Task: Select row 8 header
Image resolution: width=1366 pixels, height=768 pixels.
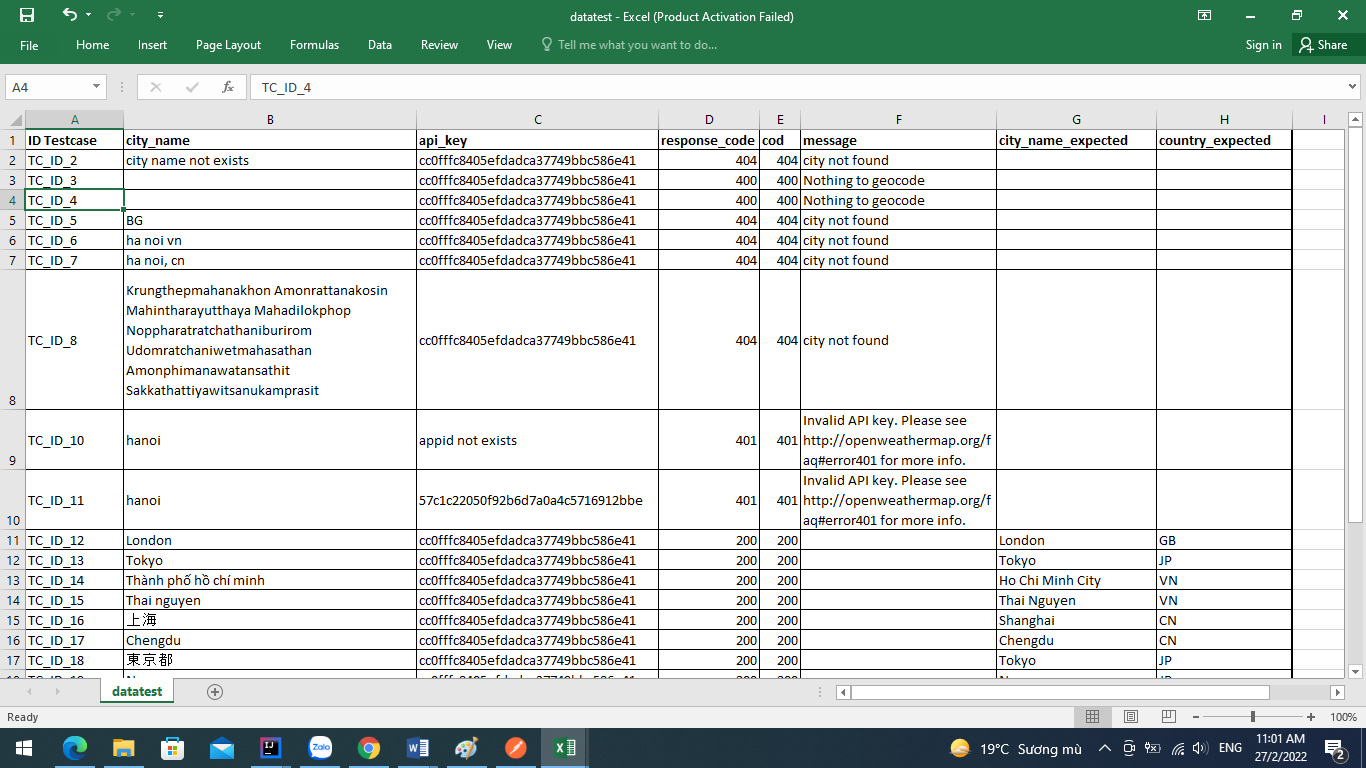Action: [x=12, y=340]
